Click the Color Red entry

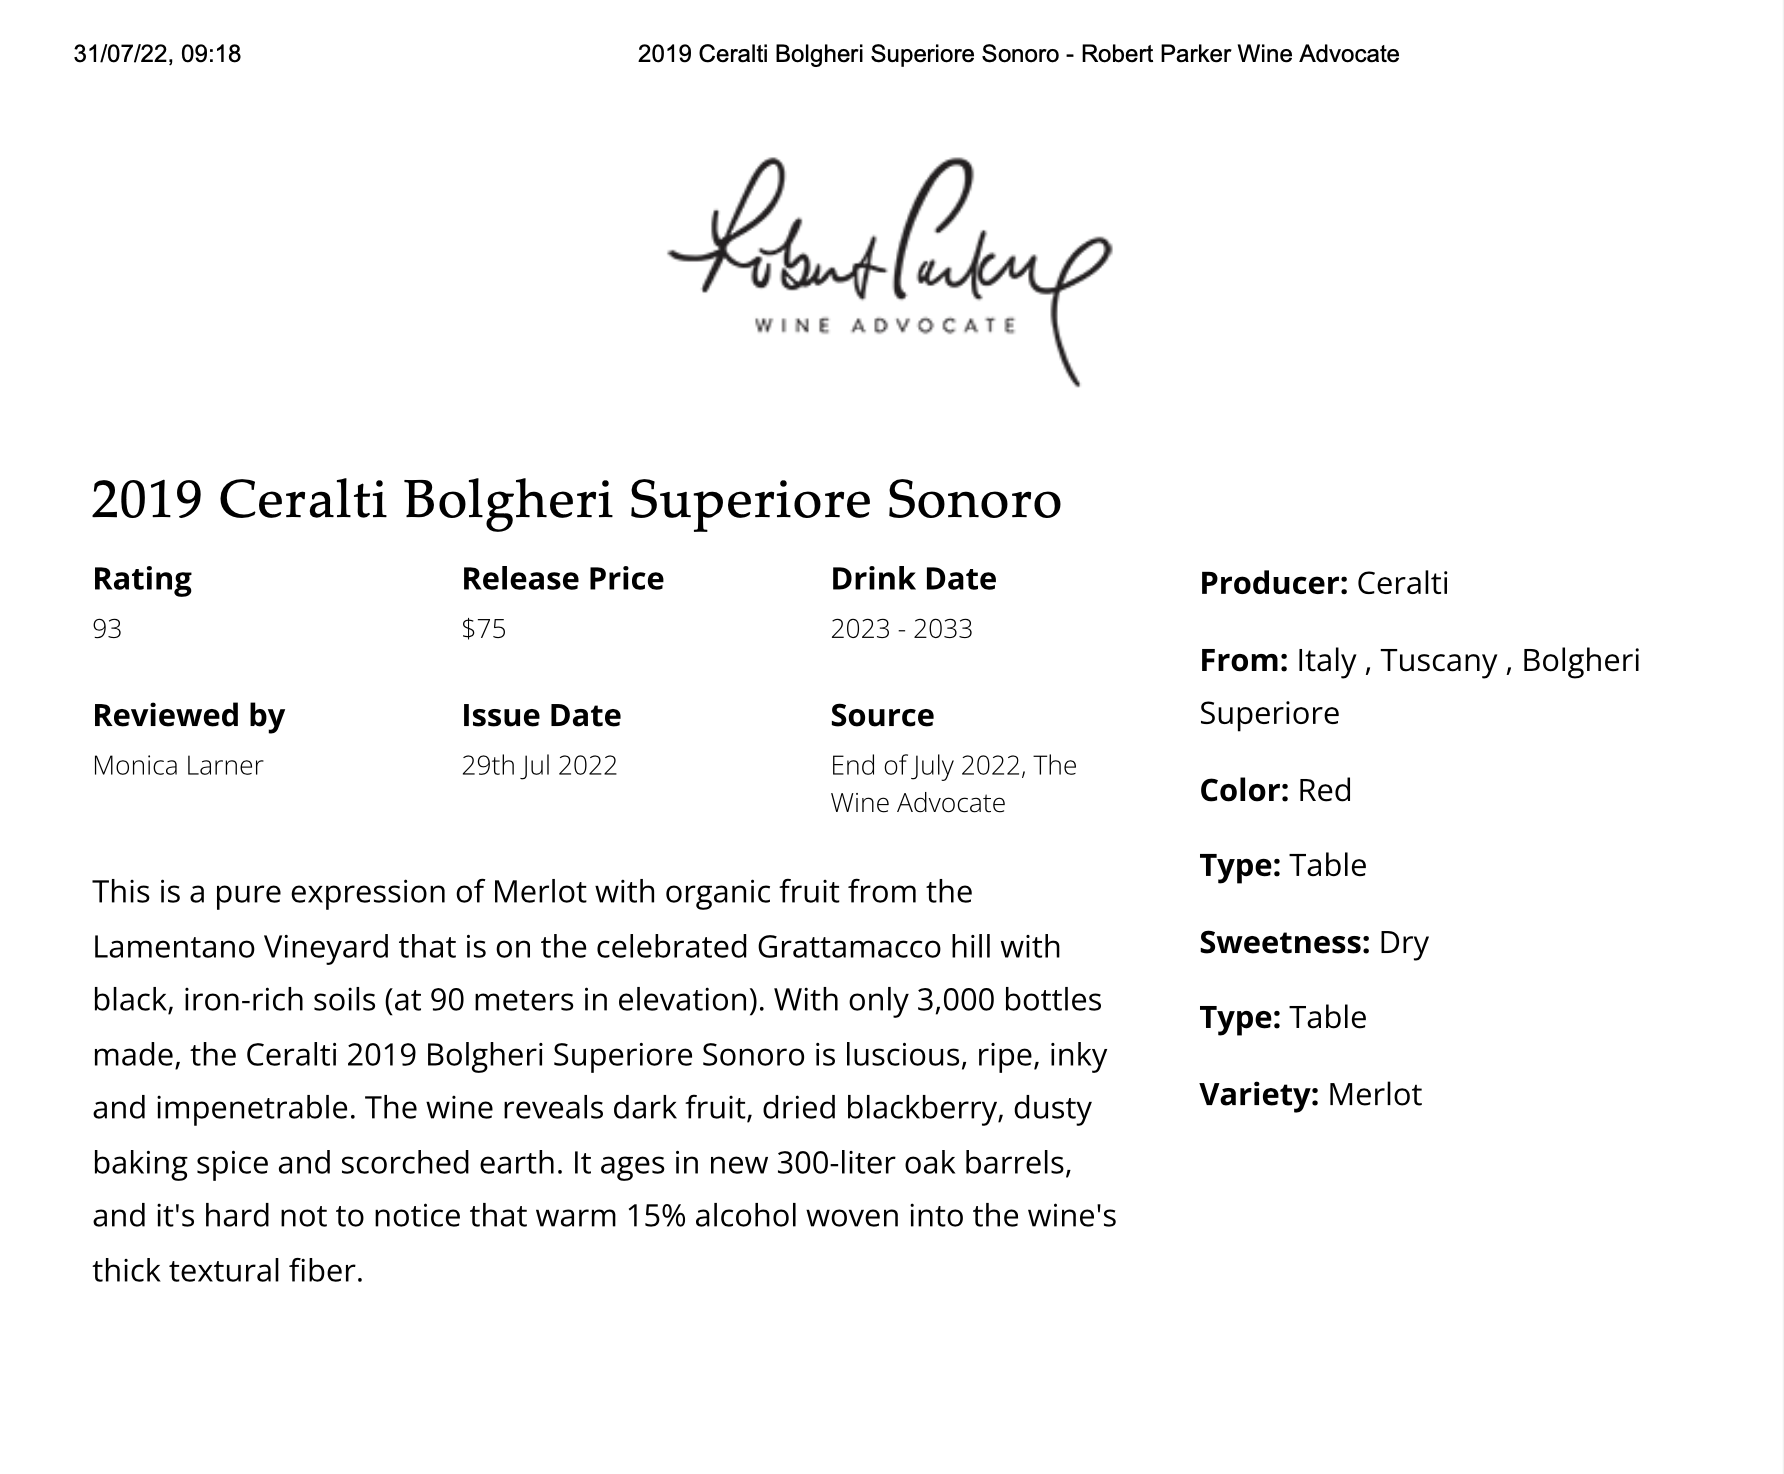(x=1275, y=790)
